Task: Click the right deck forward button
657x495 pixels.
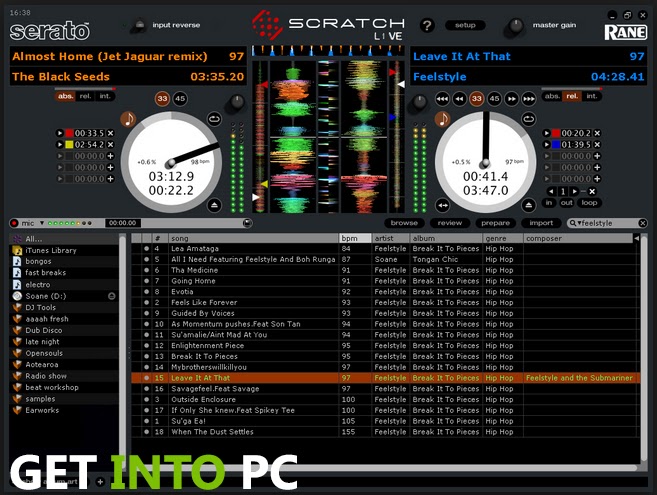Action: [x=512, y=99]
